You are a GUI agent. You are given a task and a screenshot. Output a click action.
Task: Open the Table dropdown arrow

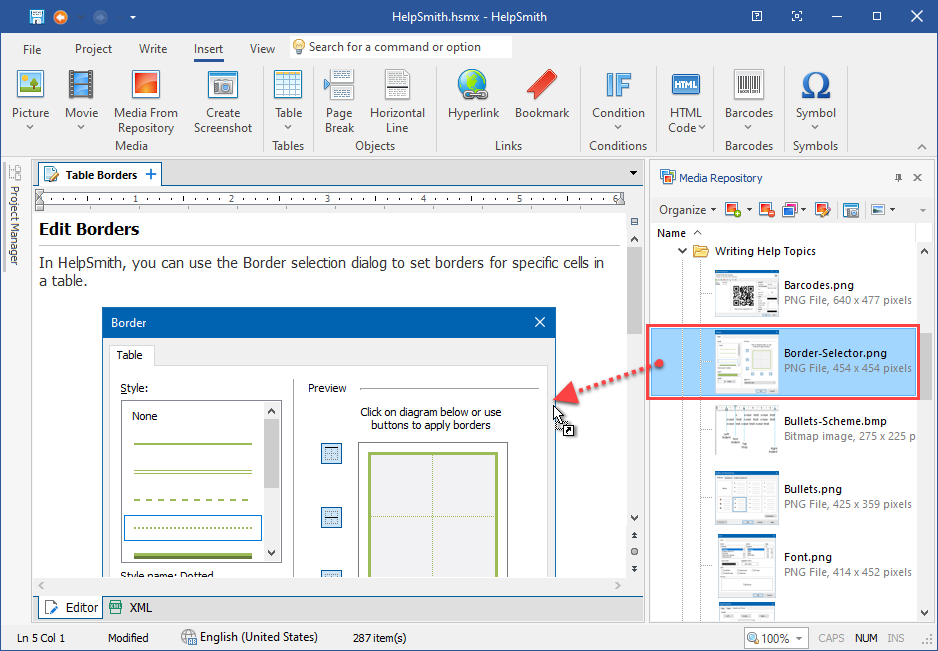click(x=288, y=127)
